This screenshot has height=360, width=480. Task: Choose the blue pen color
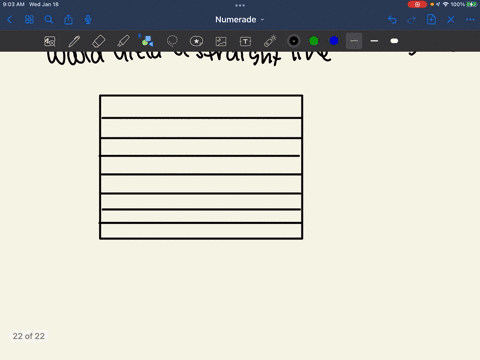(x=334, y=41)
